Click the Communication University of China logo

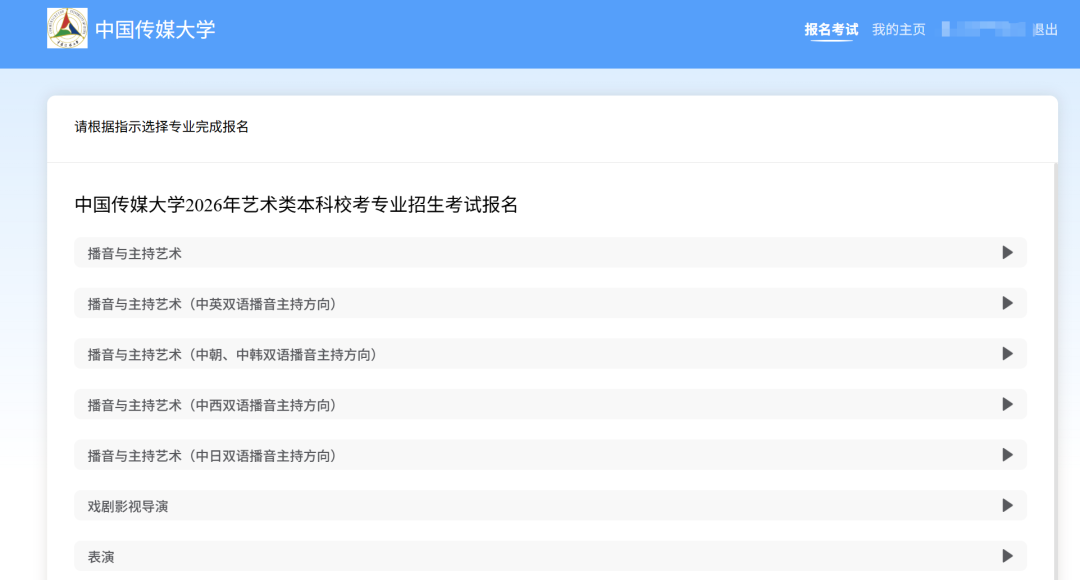pyautogui.click(x=67, y=29)
